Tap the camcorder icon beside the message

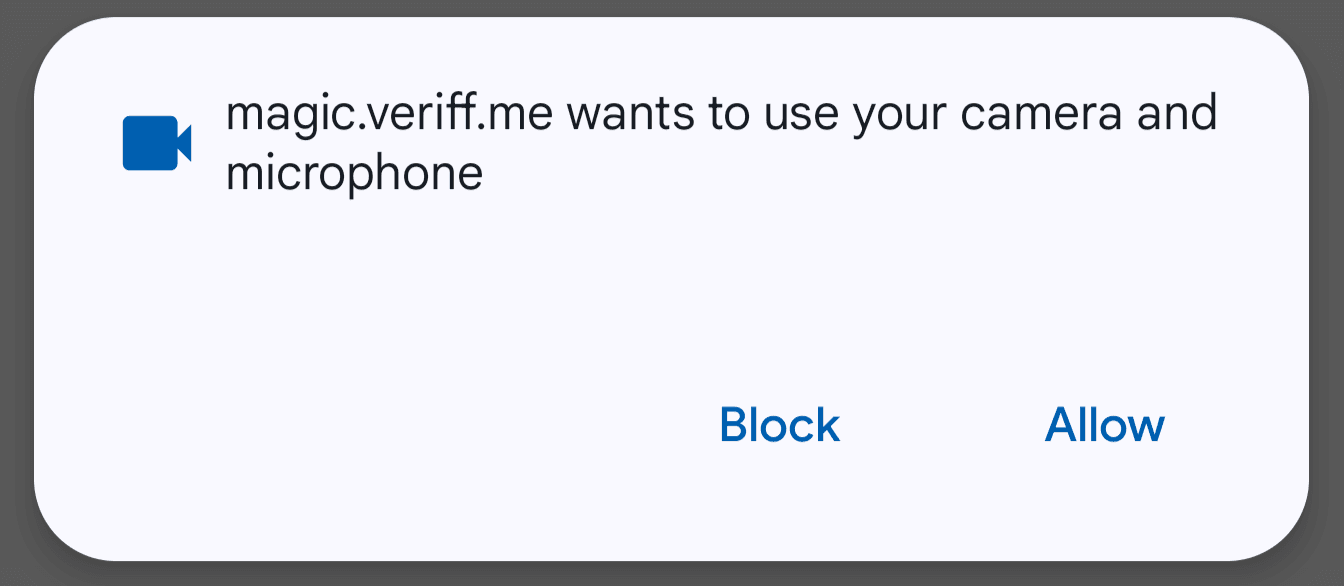point(156,143)
